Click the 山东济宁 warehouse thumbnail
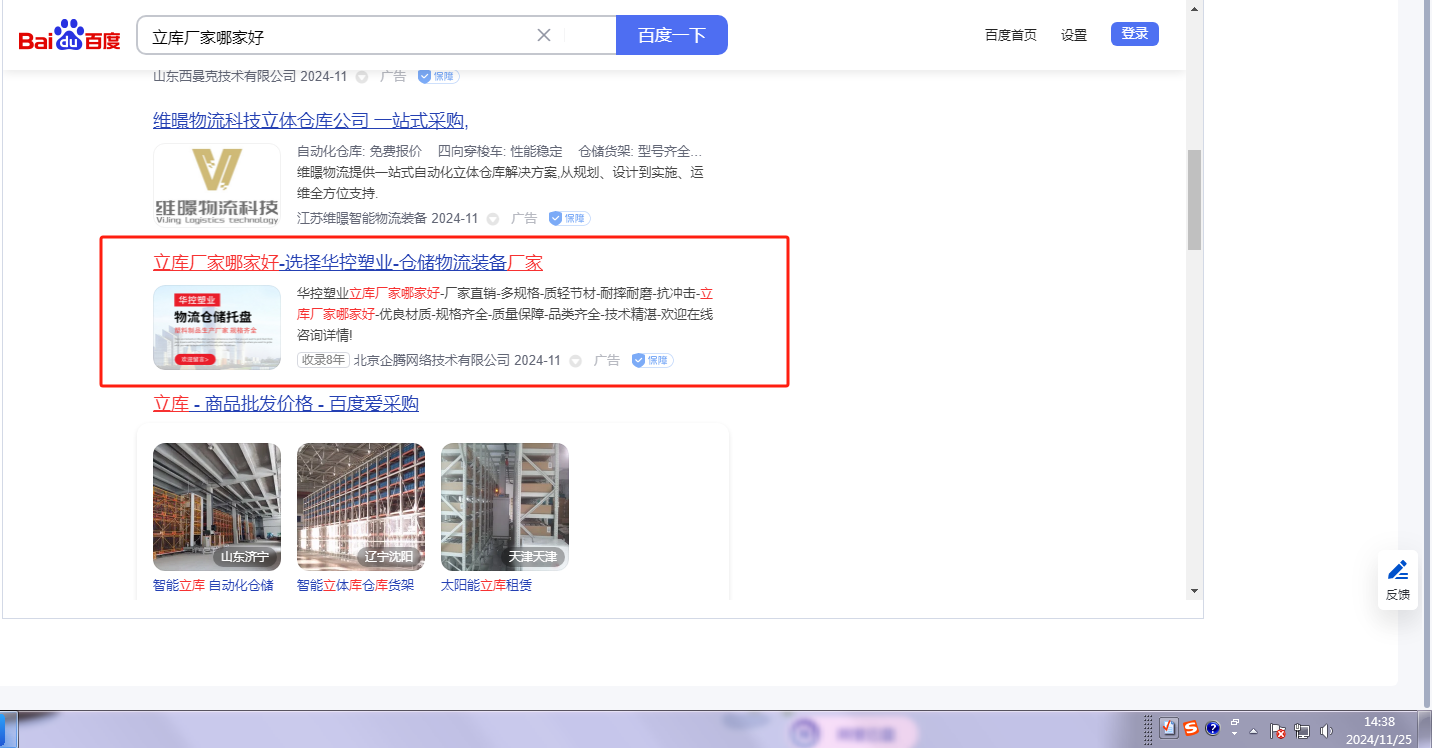This screenshot has width=1432, height=748. pyautogui.click(x=217, y=506)
